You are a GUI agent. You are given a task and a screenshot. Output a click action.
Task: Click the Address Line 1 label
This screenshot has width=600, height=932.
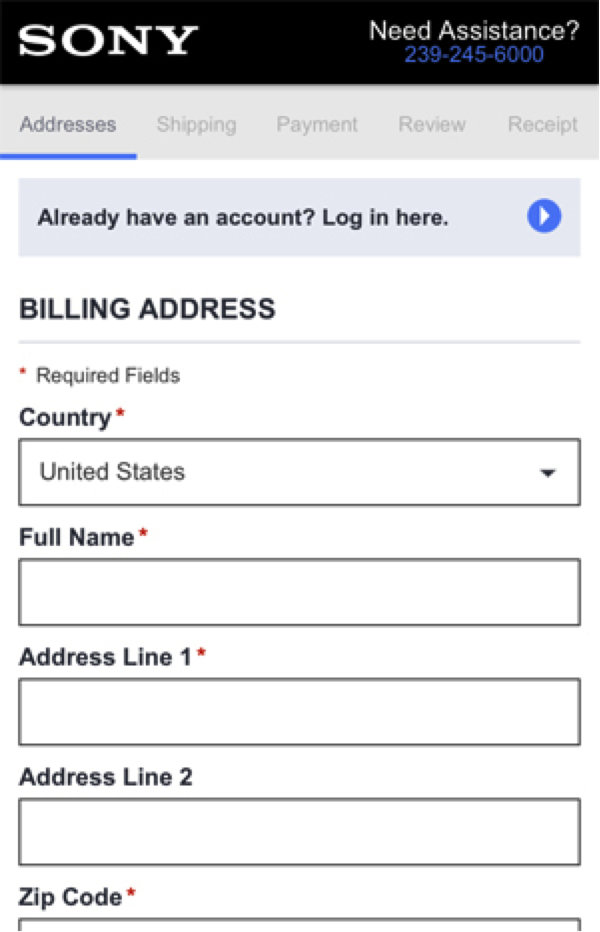point(105,657)
